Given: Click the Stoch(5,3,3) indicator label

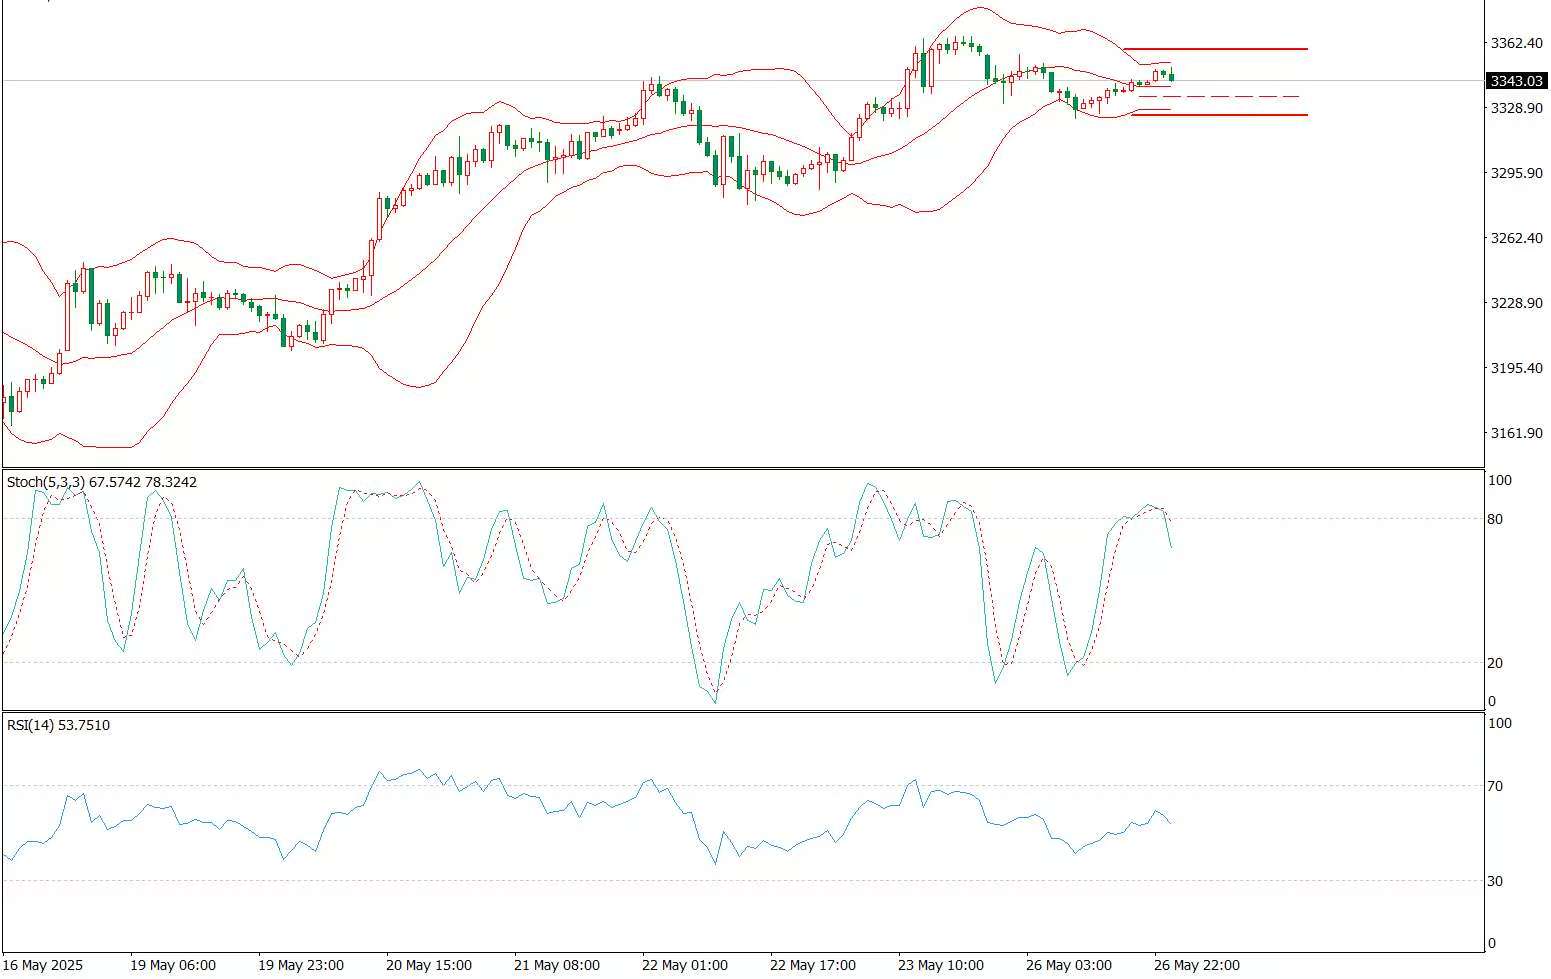Looking at the screenshot, I should 102,482.
